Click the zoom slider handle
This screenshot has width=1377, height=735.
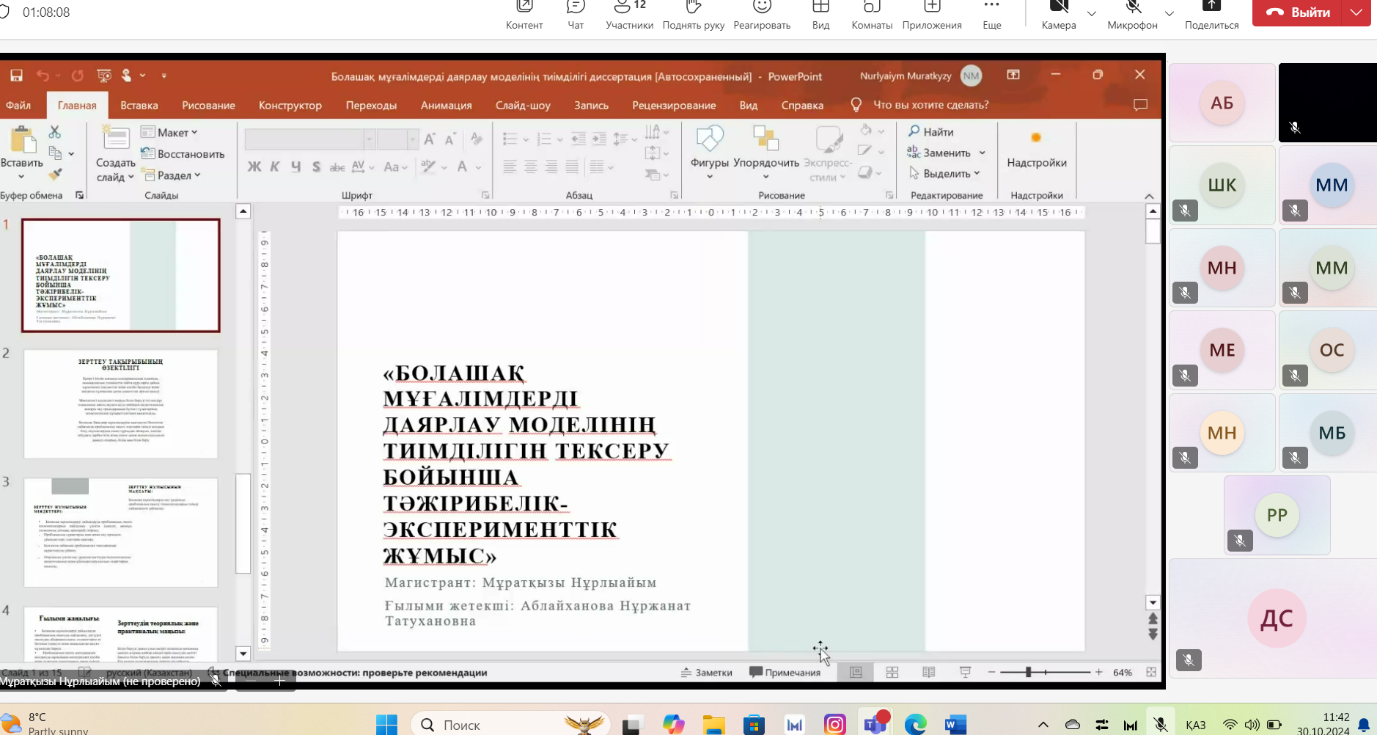pos(1028,673)
